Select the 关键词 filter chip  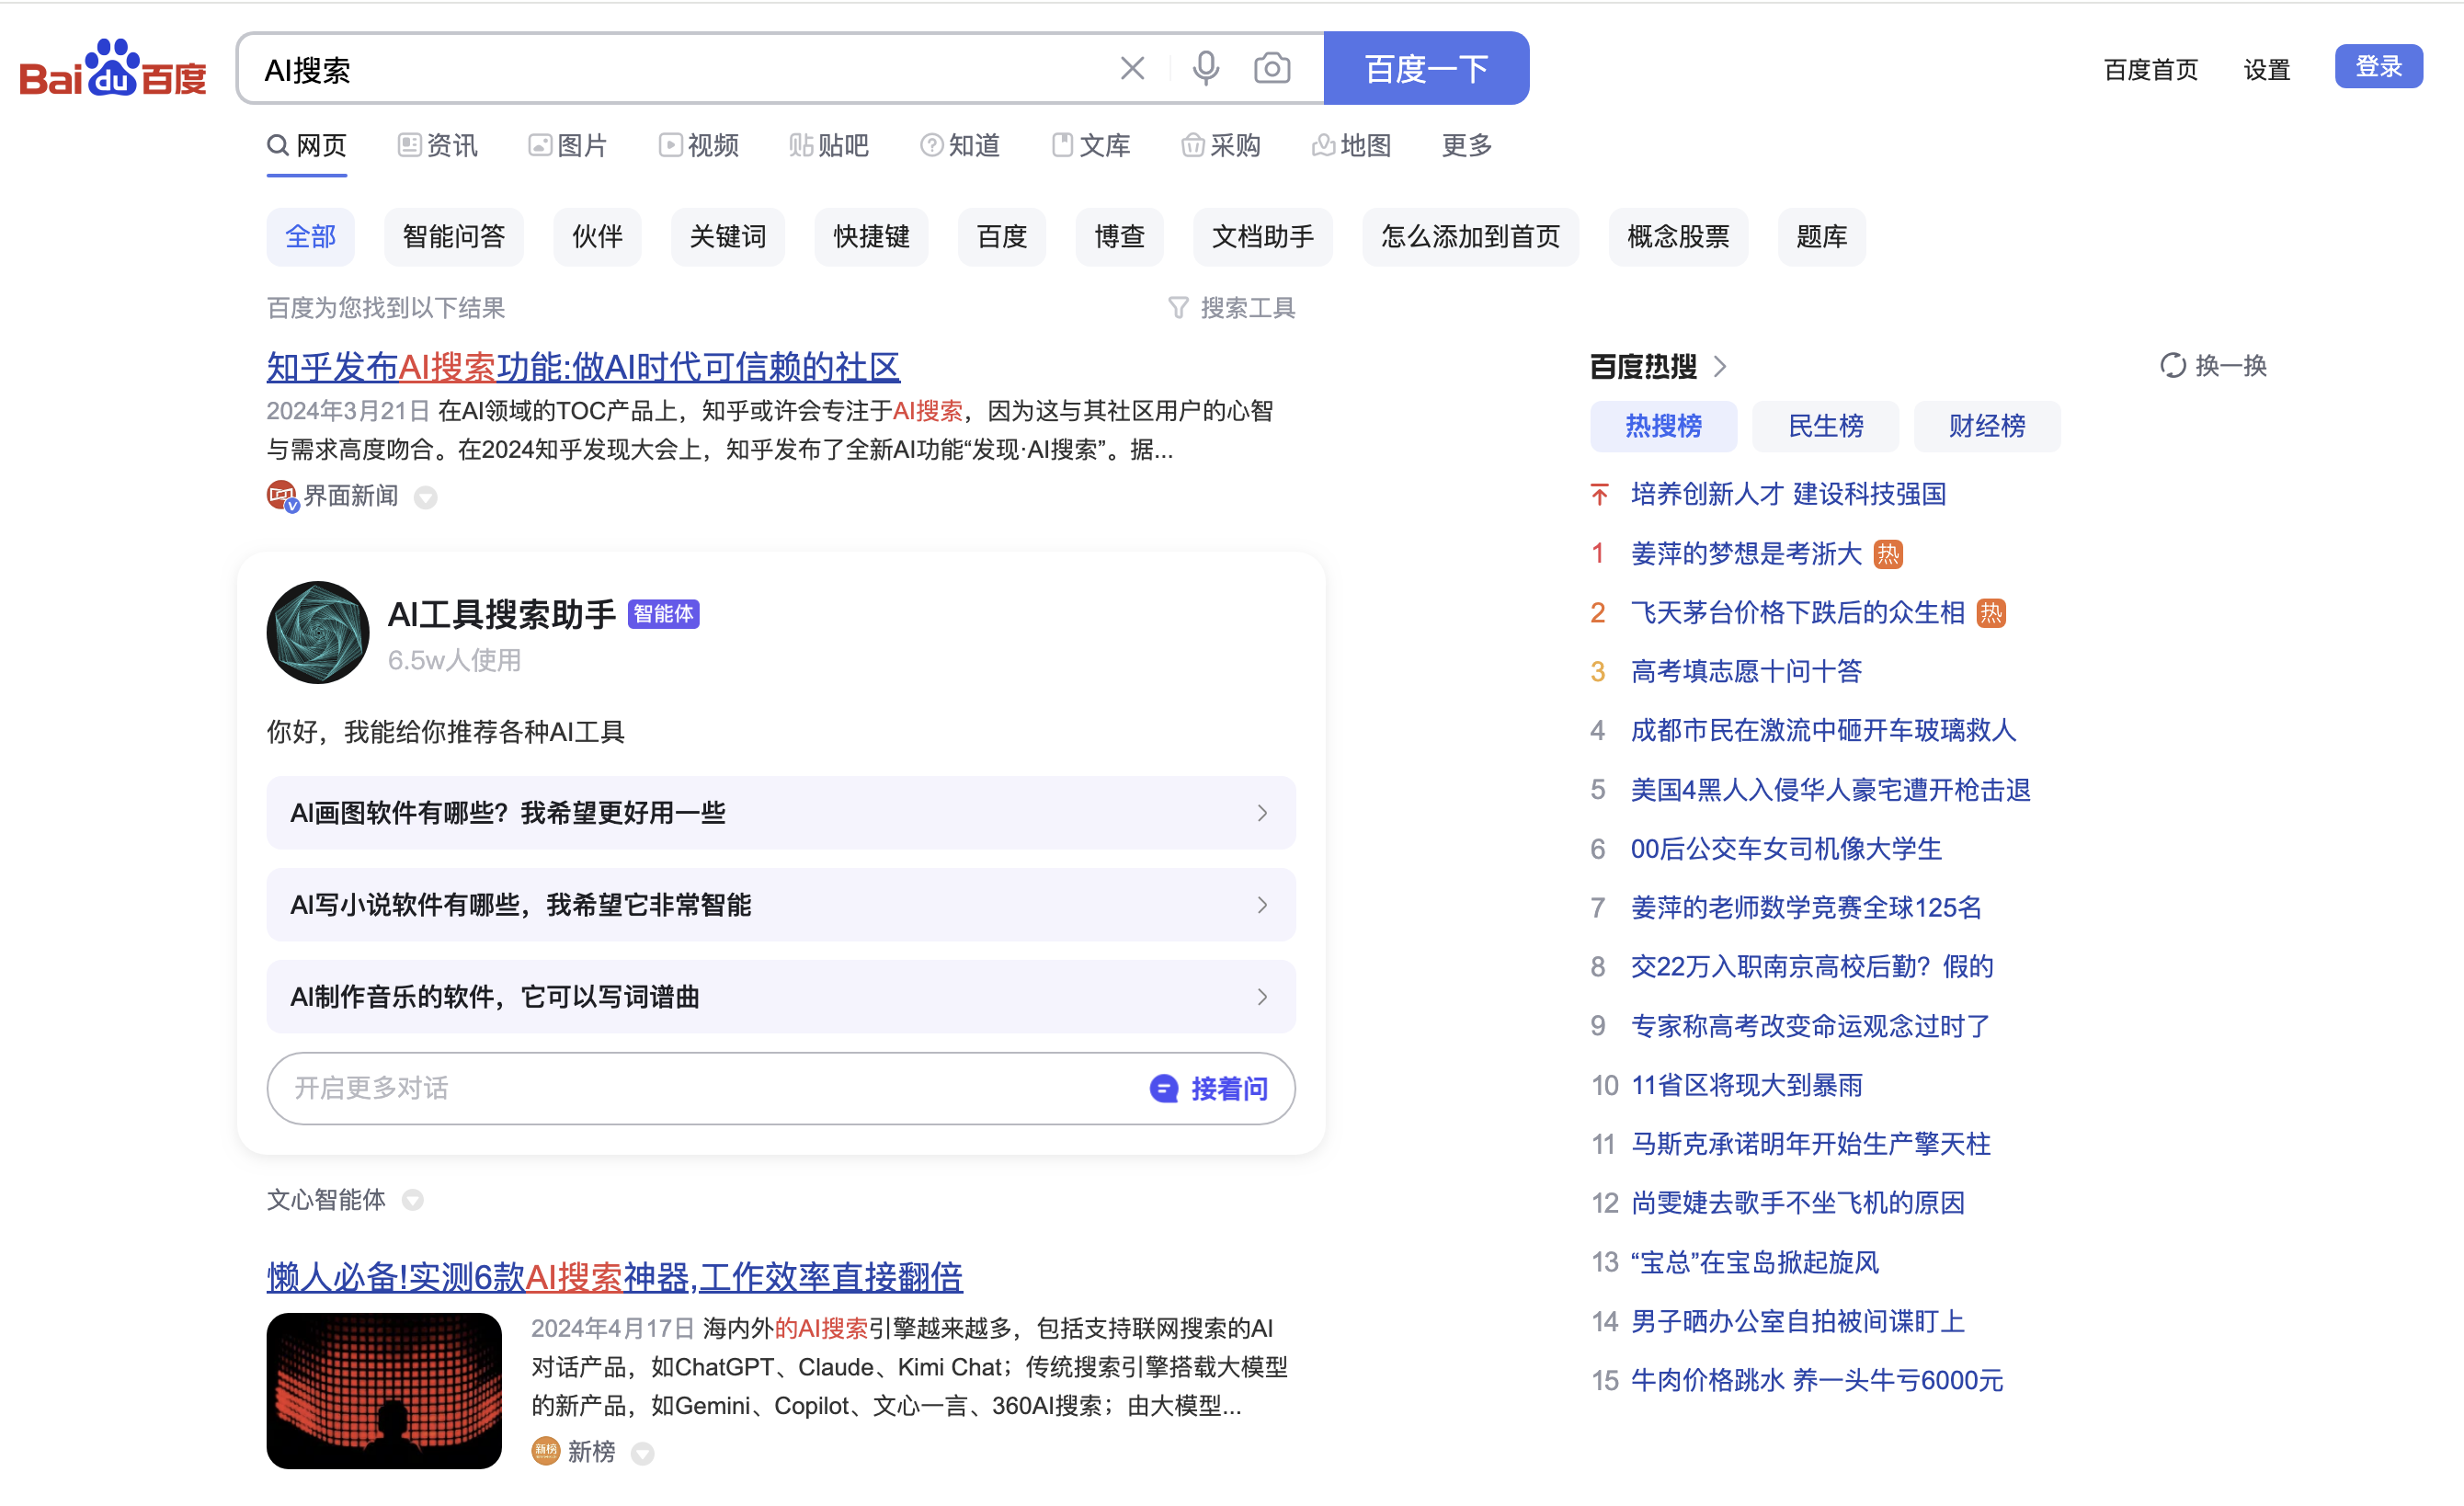tap(728, 237)
